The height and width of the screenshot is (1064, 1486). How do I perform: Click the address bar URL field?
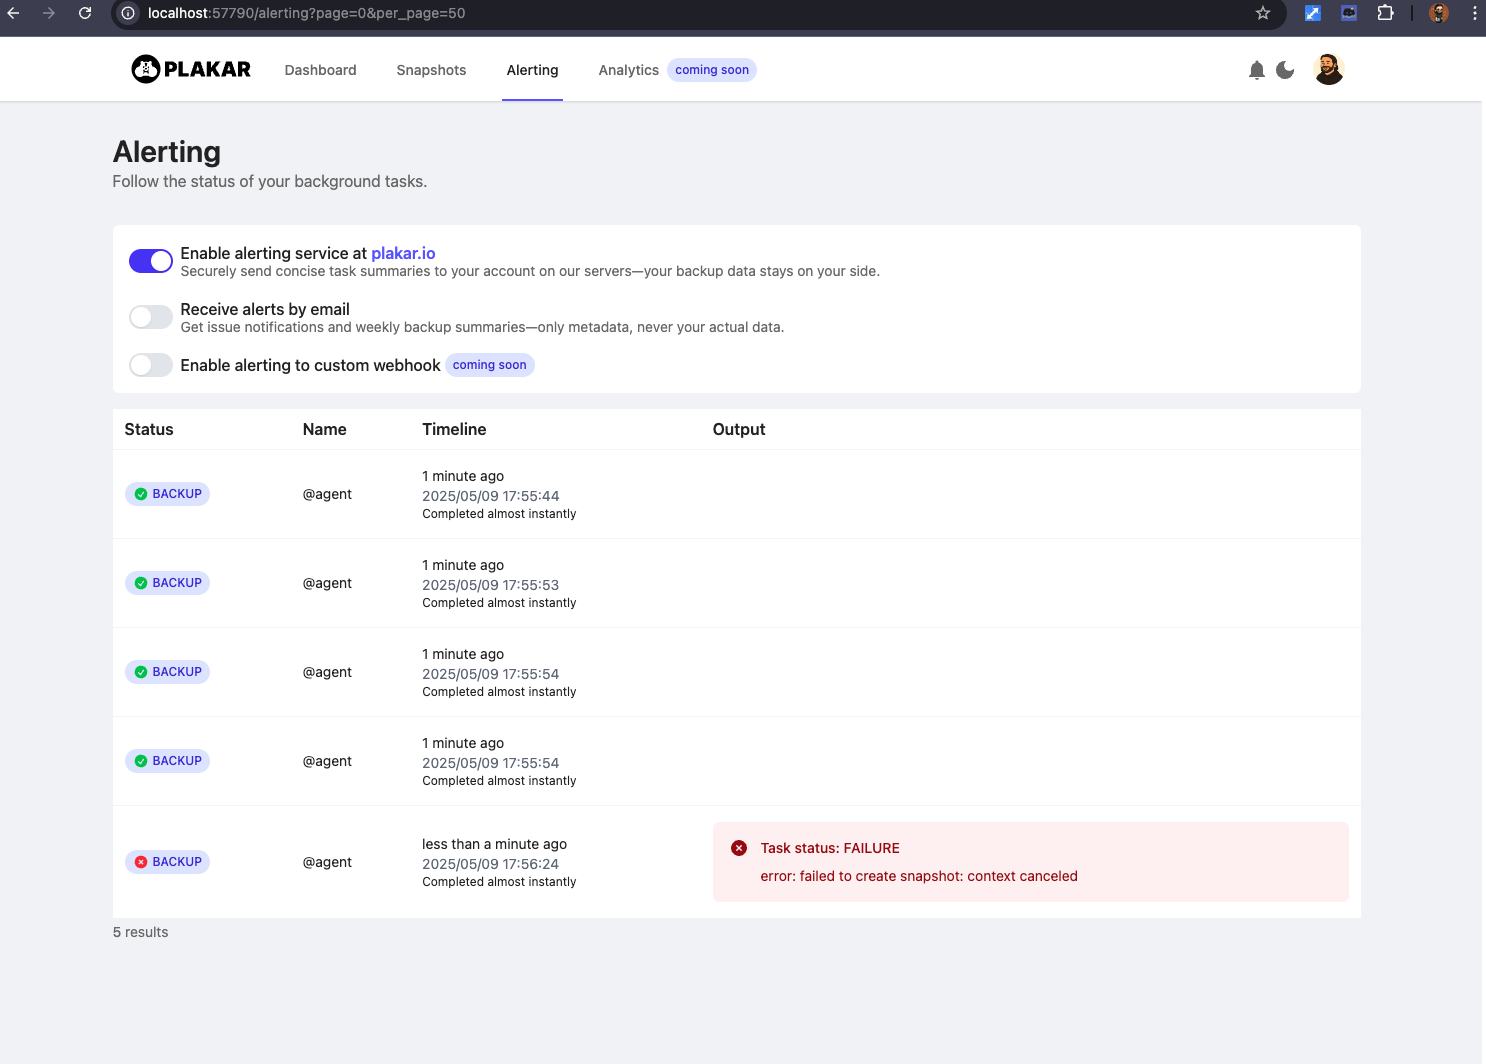click(x=600, y=13)
